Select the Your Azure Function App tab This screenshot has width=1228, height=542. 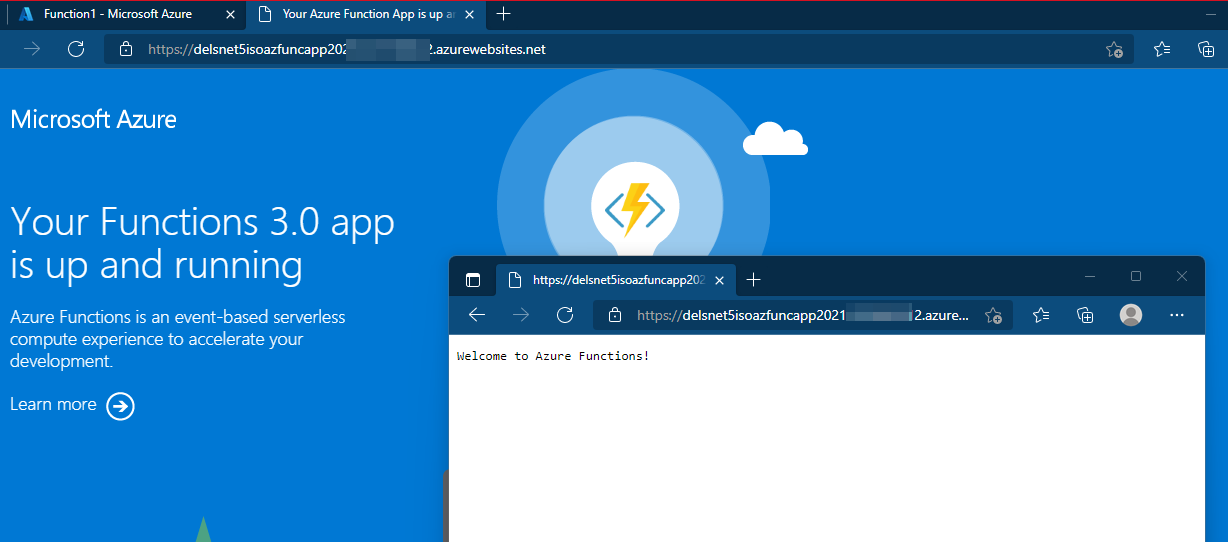click(x=364, y=14)
